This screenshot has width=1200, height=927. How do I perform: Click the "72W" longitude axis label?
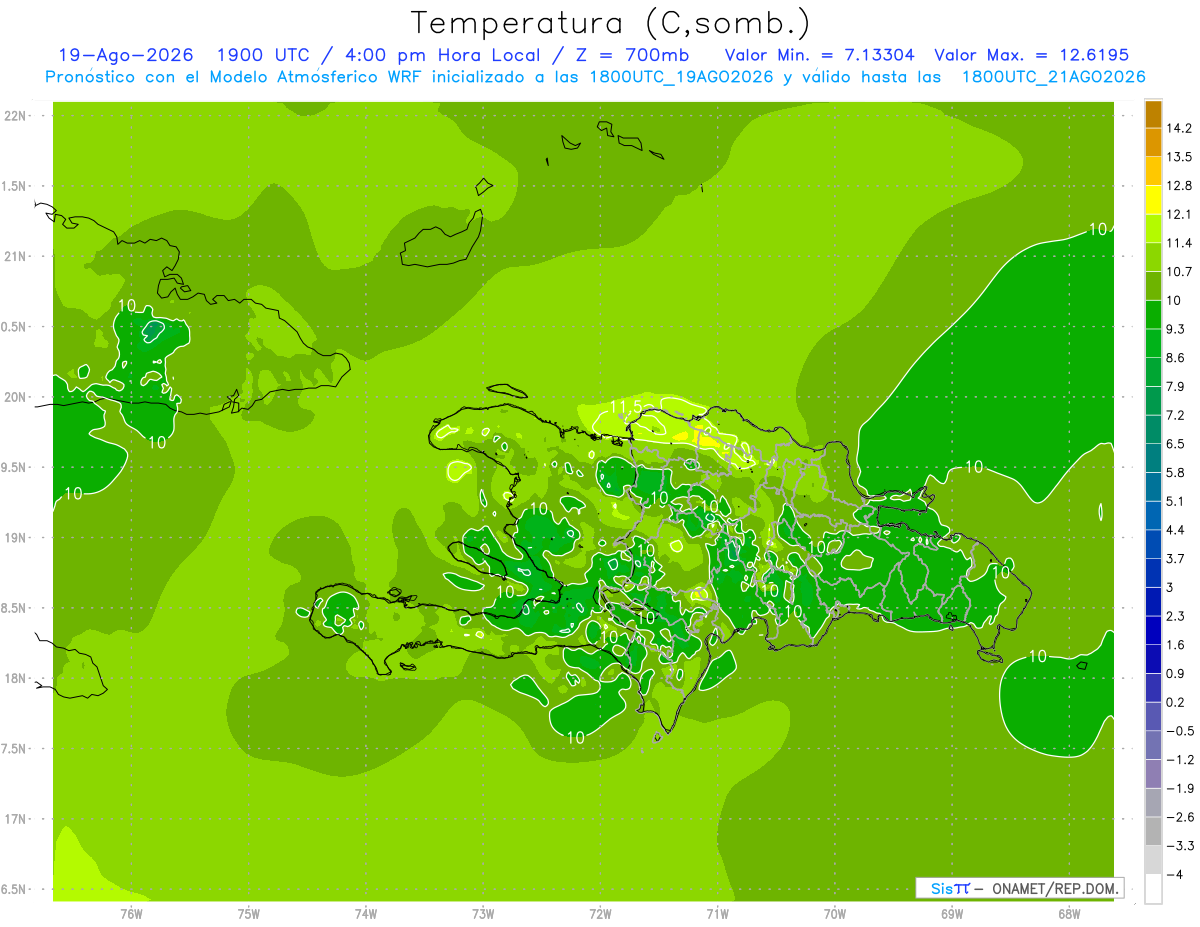[x=600, y=913]
